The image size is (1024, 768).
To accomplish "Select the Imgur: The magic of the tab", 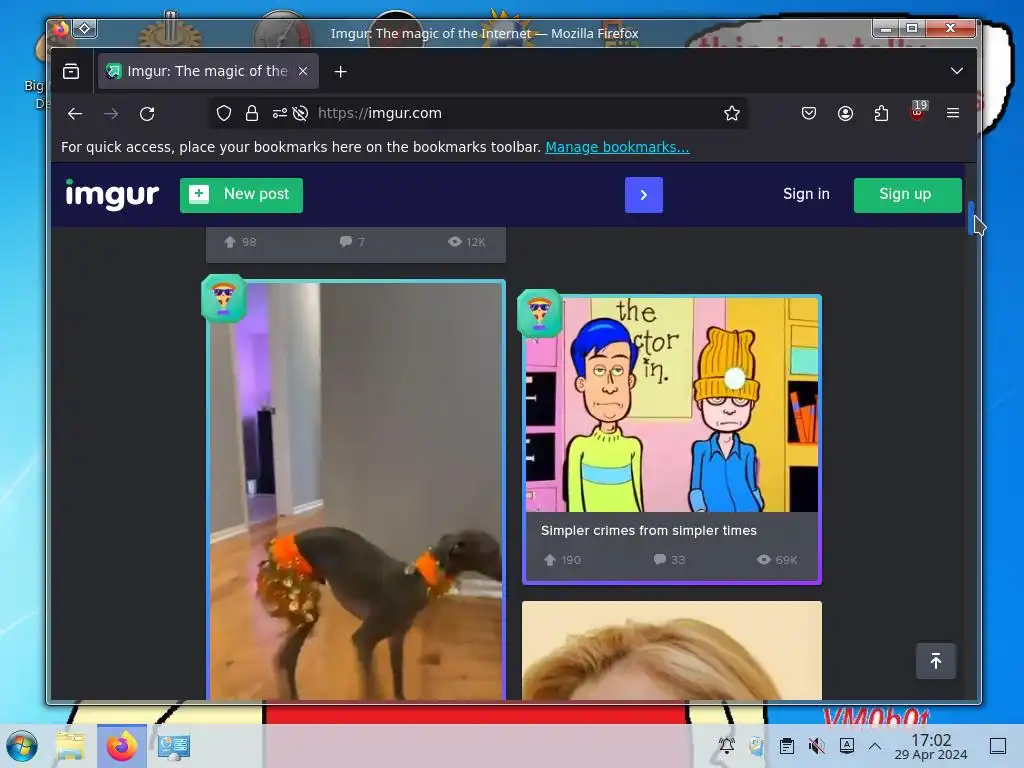I will (208, 71).
